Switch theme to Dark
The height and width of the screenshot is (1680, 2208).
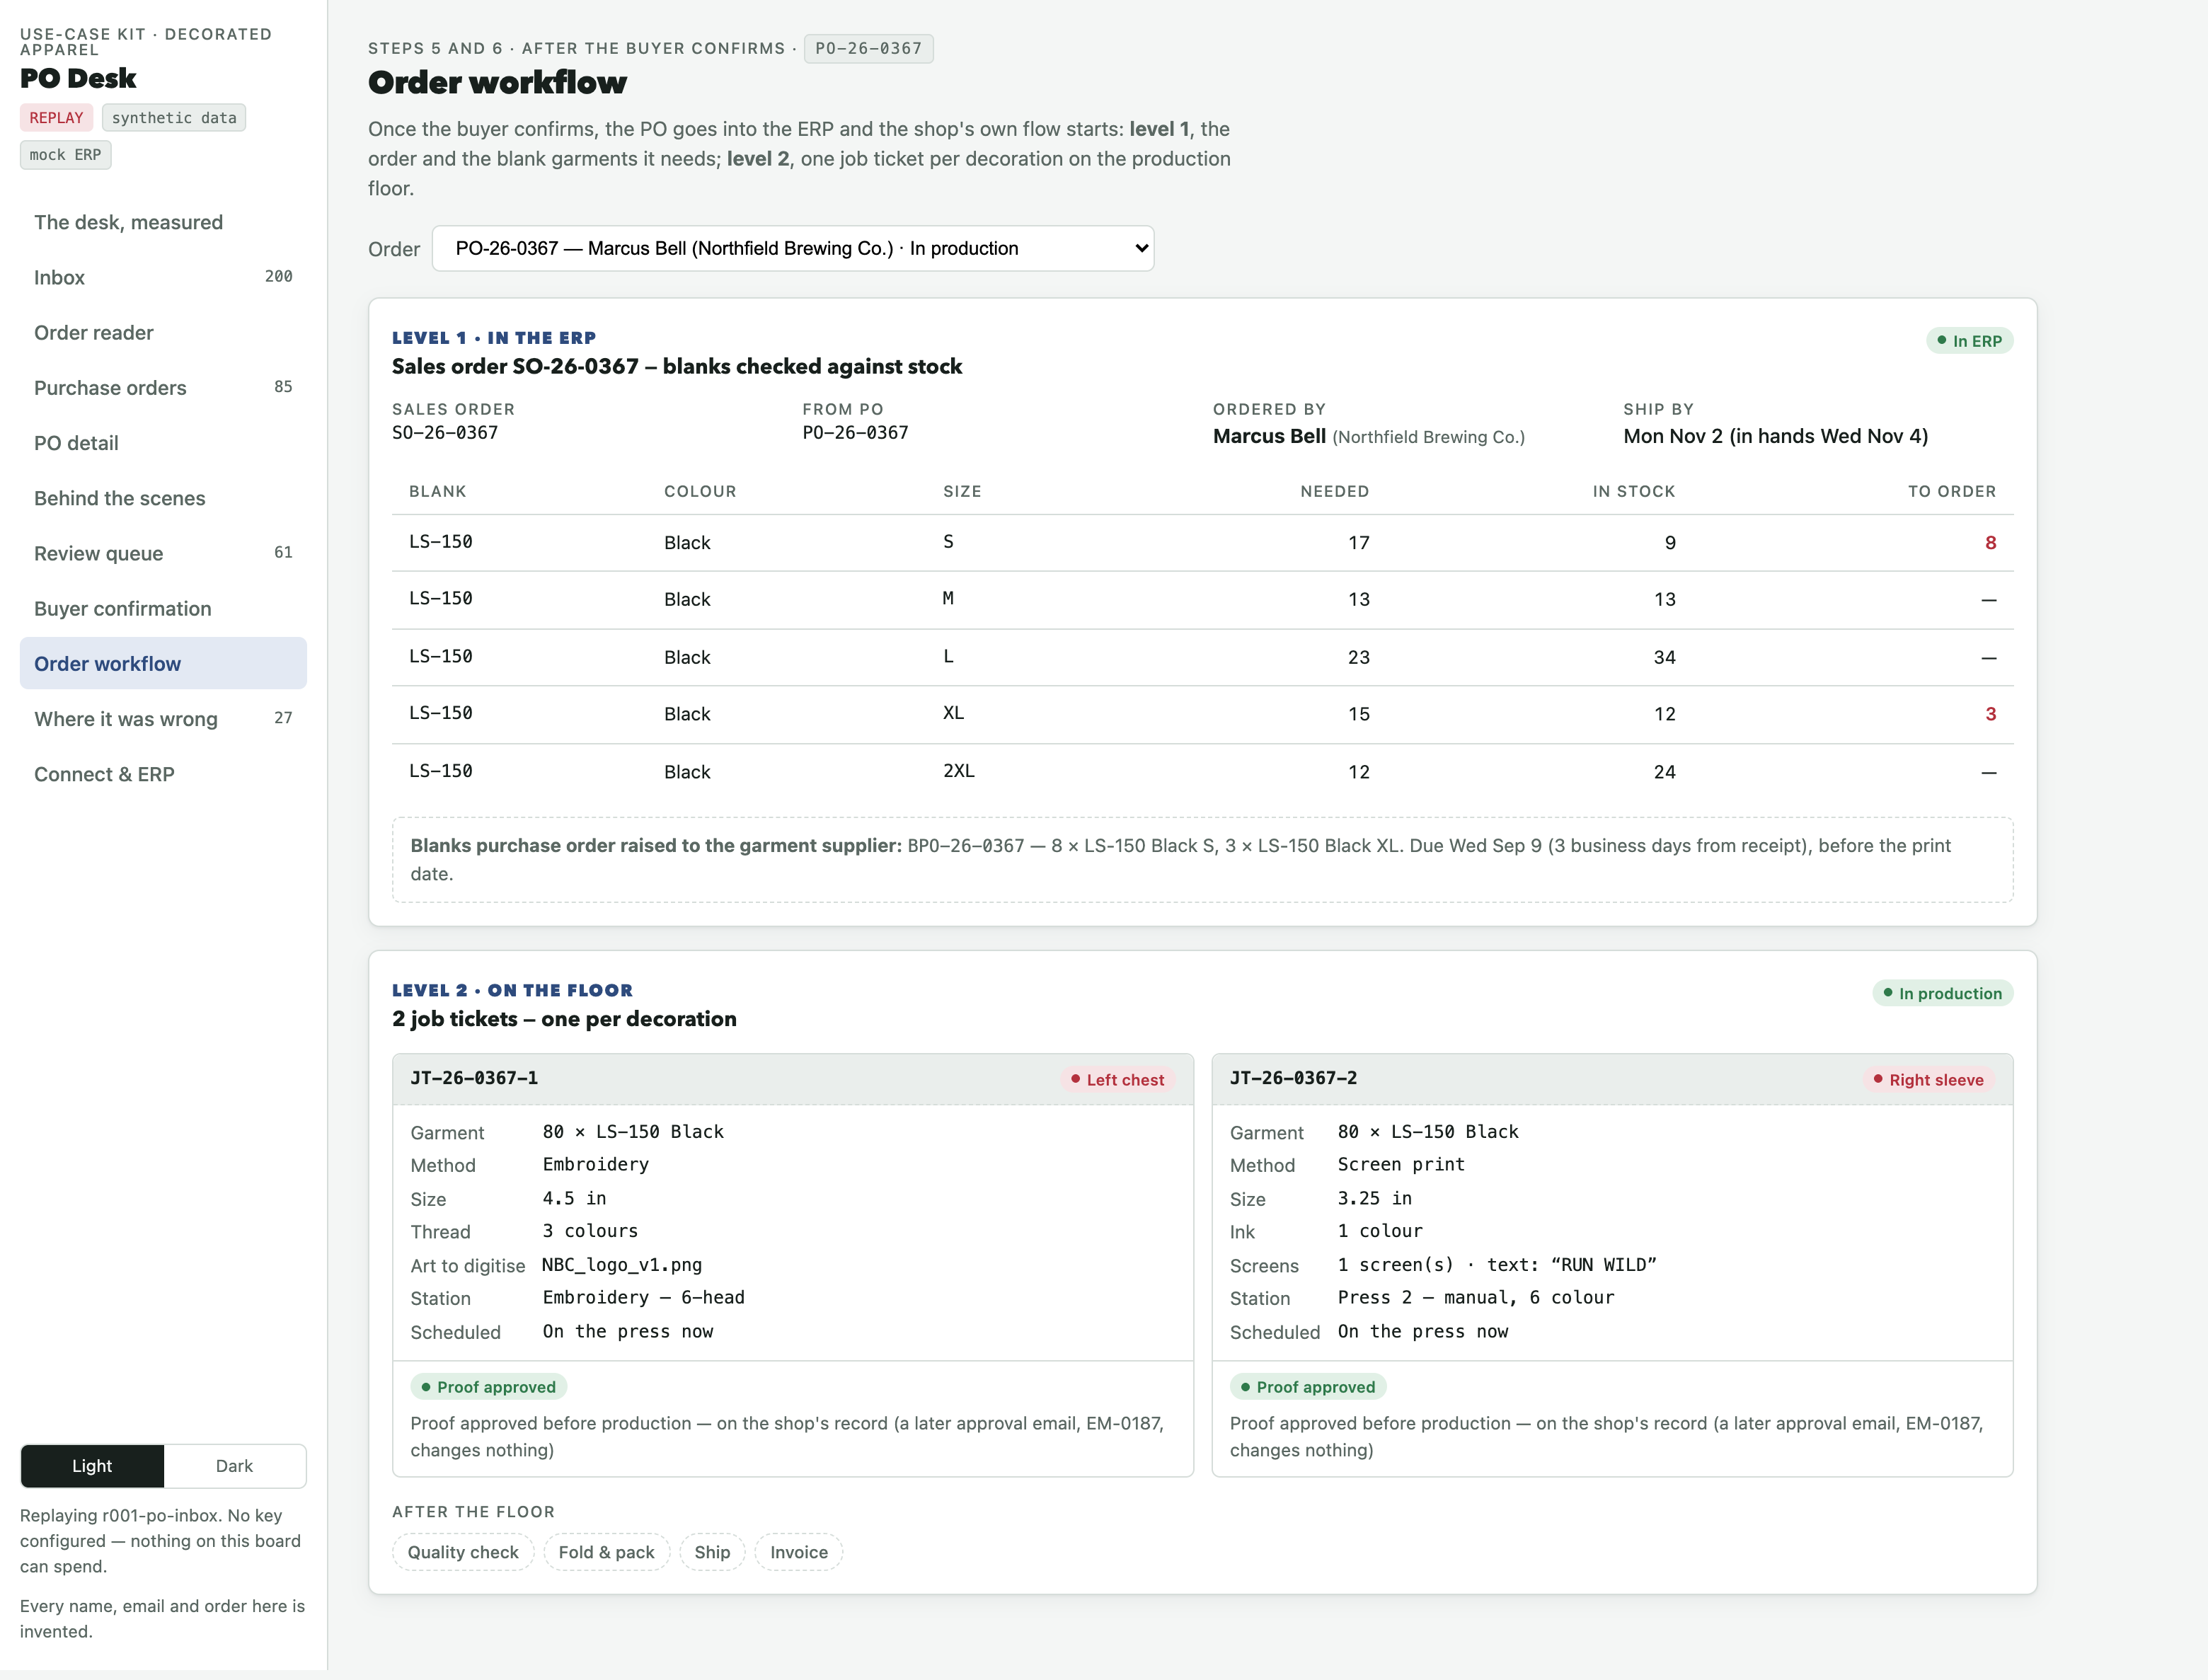pos(234,1466)
